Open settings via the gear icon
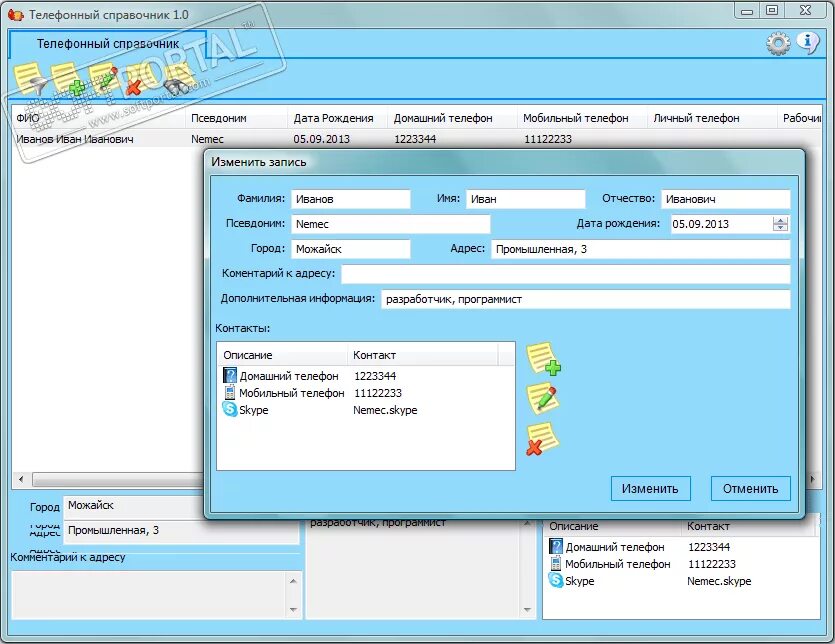835x644 pixels. (778, 43)
